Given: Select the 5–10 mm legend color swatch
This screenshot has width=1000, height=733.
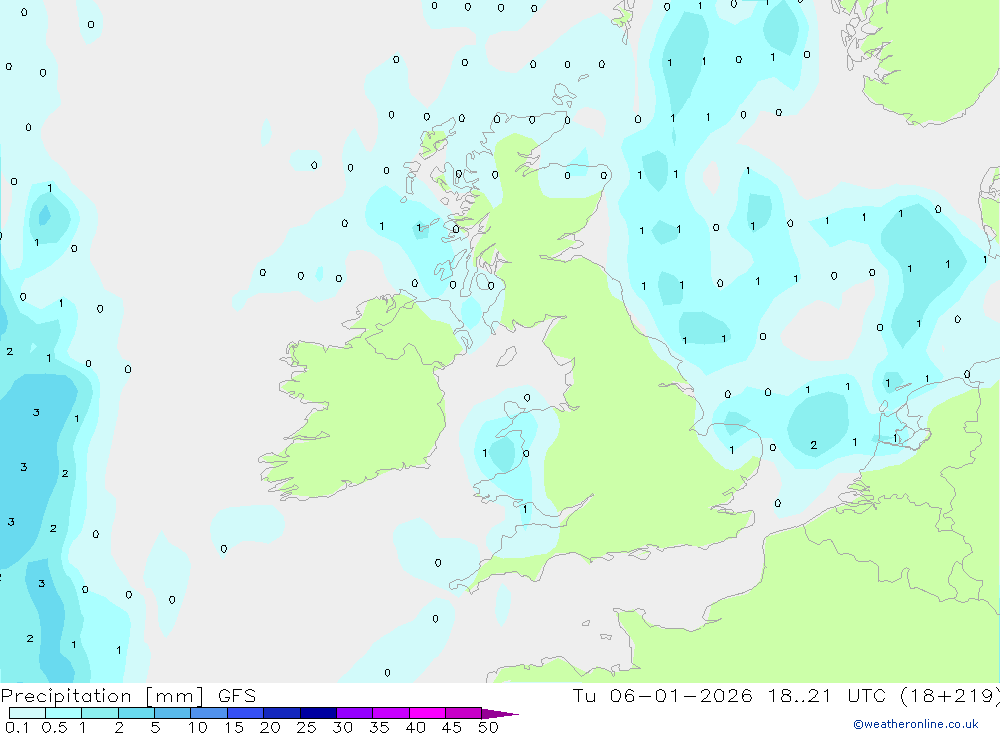Looking at the screenshot, I should coord(173,713).
